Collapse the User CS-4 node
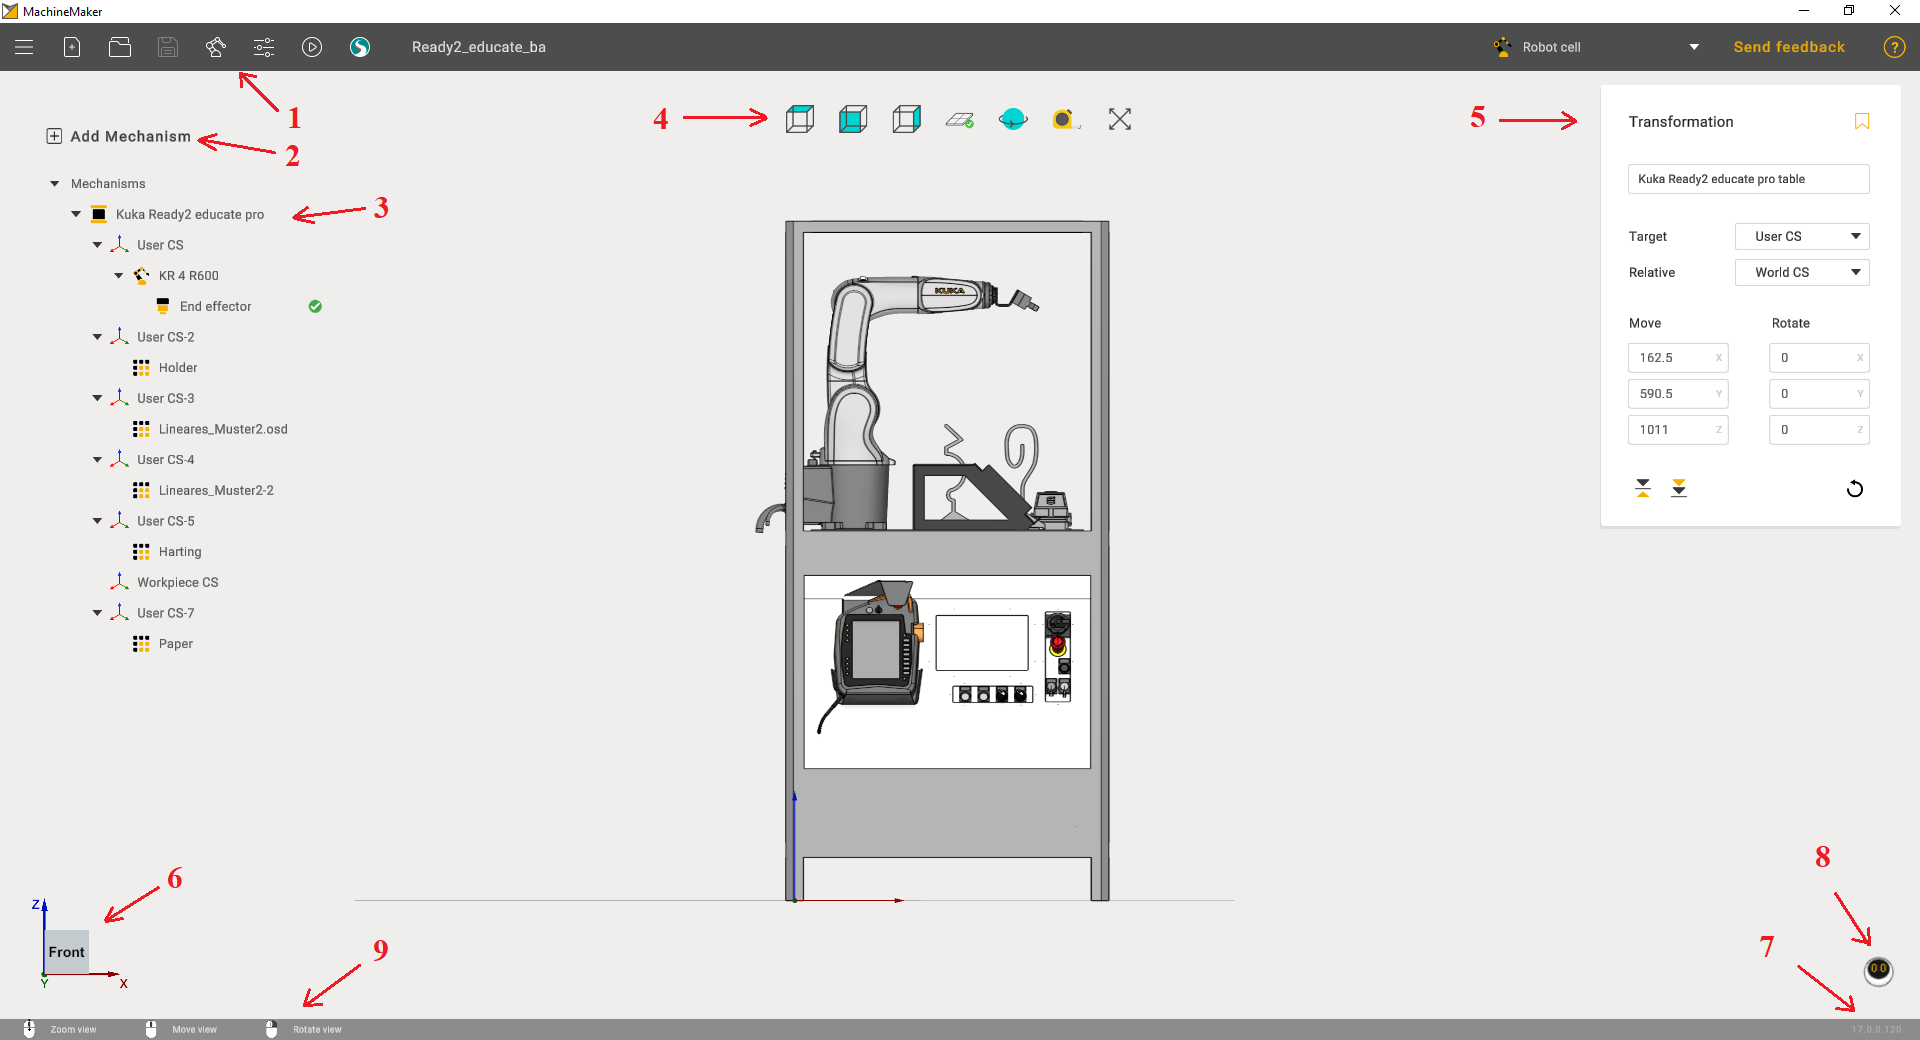1920x1040 pixels. [x=97, y=460]
